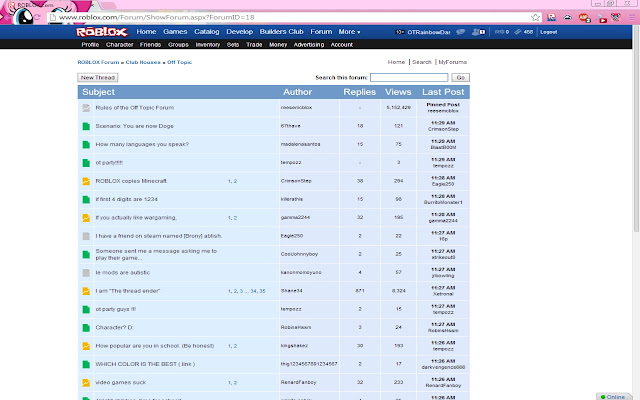Open the Develop menu item
Viewport: 640px width, 400px height.
click(x=240, y=31)
